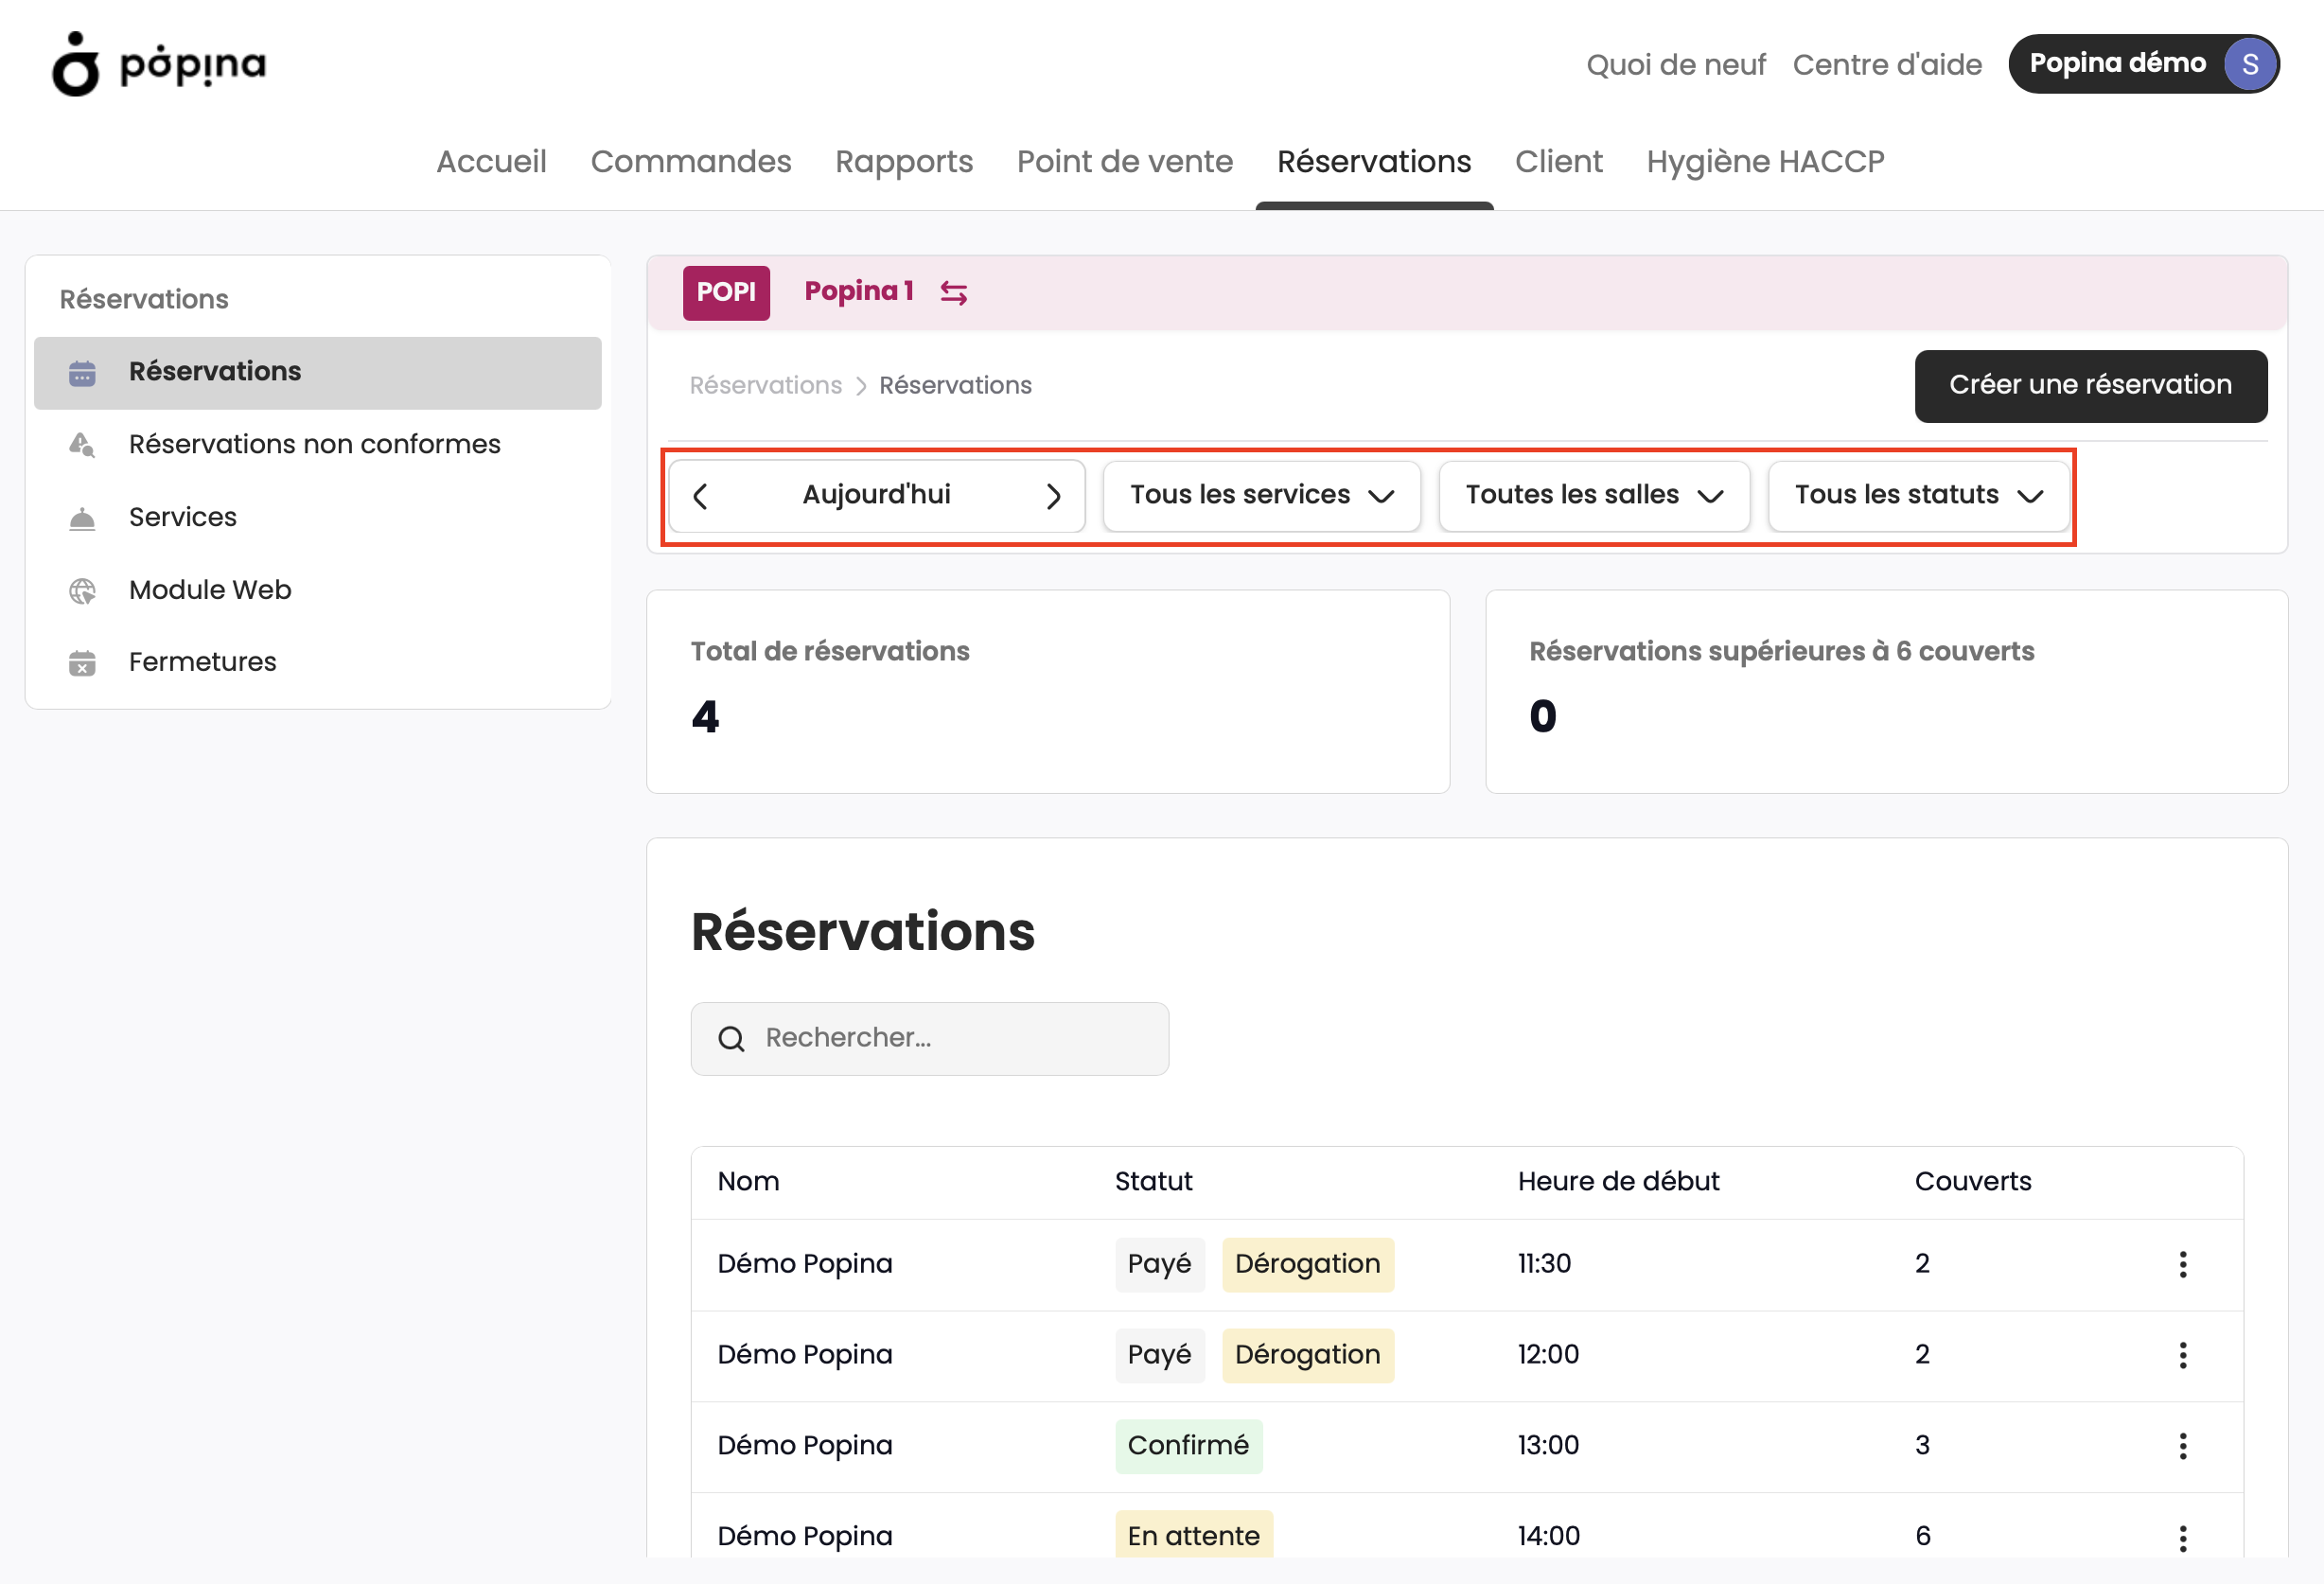
Task: Expand the Tous les statuts dropdown
Action: tap(1918, 496)
